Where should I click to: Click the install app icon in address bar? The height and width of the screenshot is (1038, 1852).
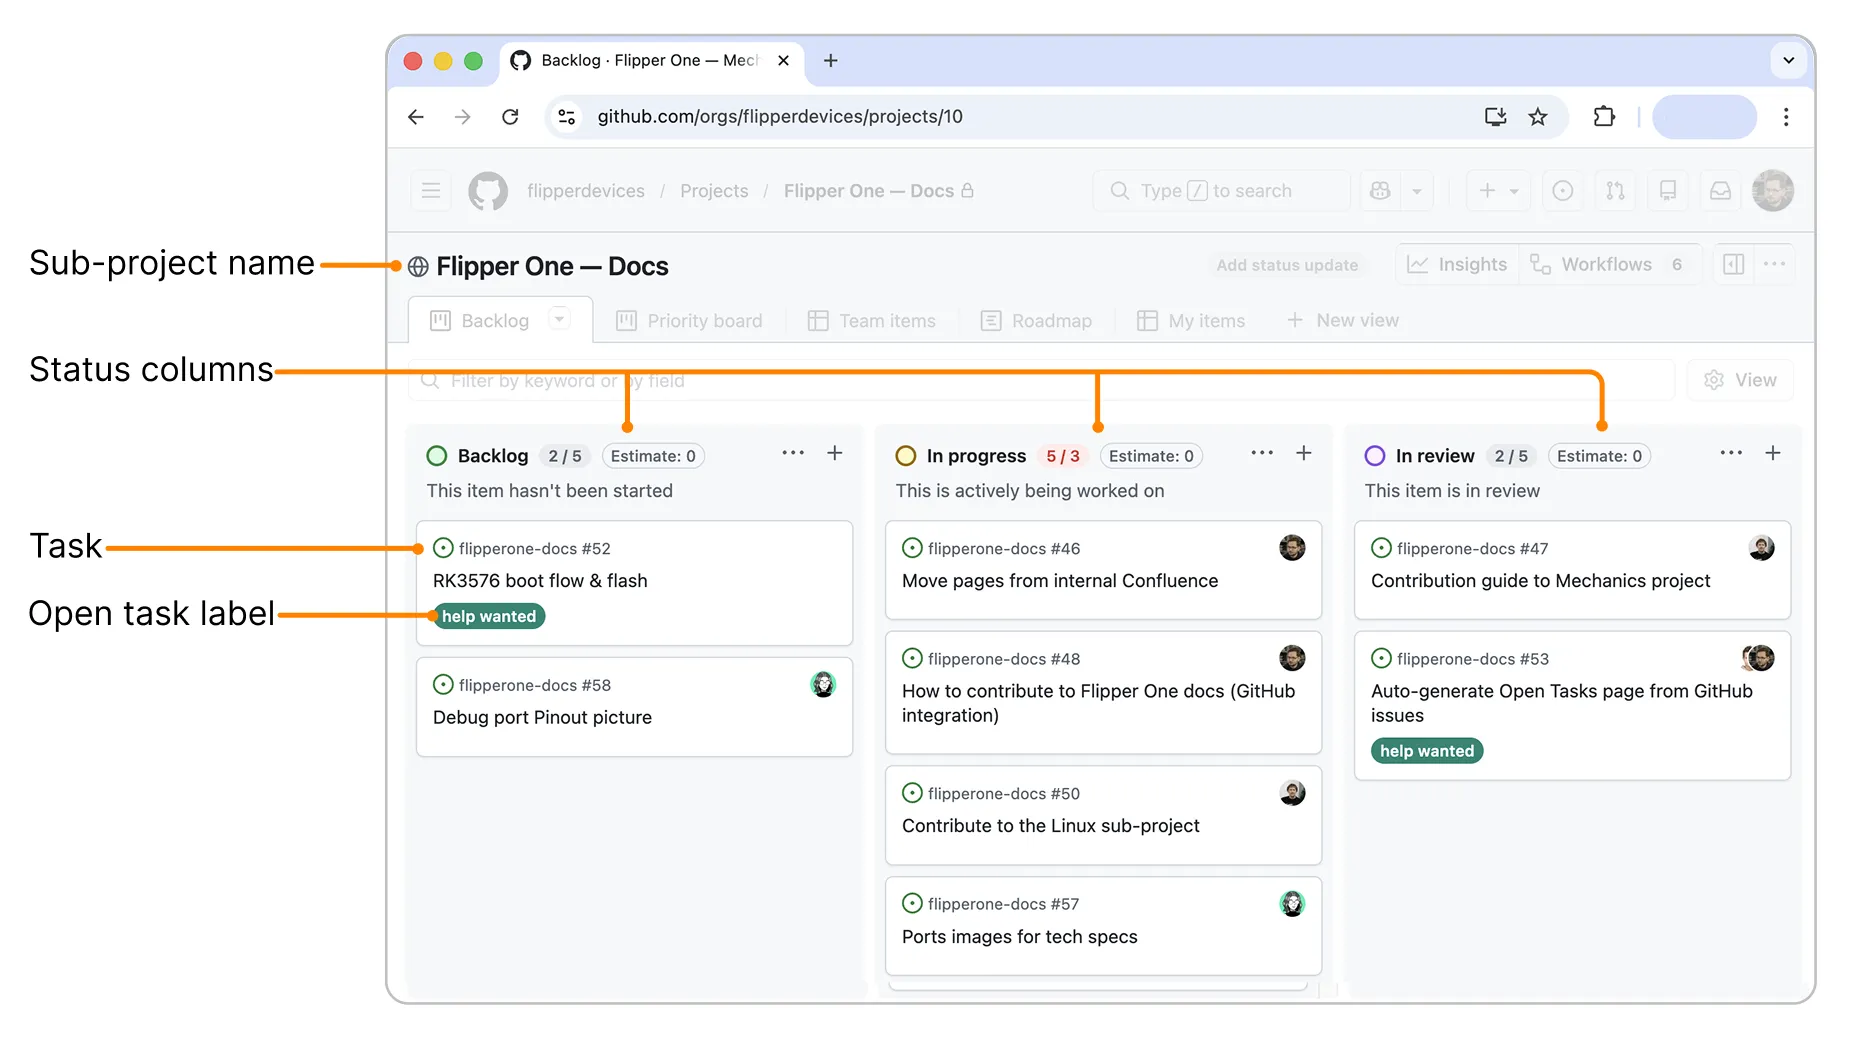pyautogui.click(x=1495, y=117)
